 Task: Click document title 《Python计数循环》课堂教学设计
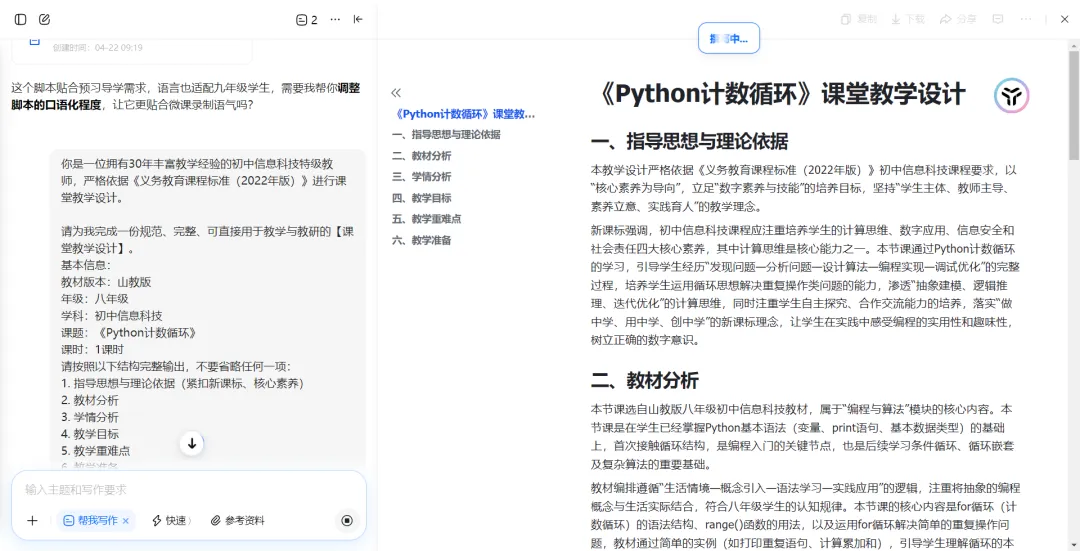pyautogui.click(x=778, y=95)
